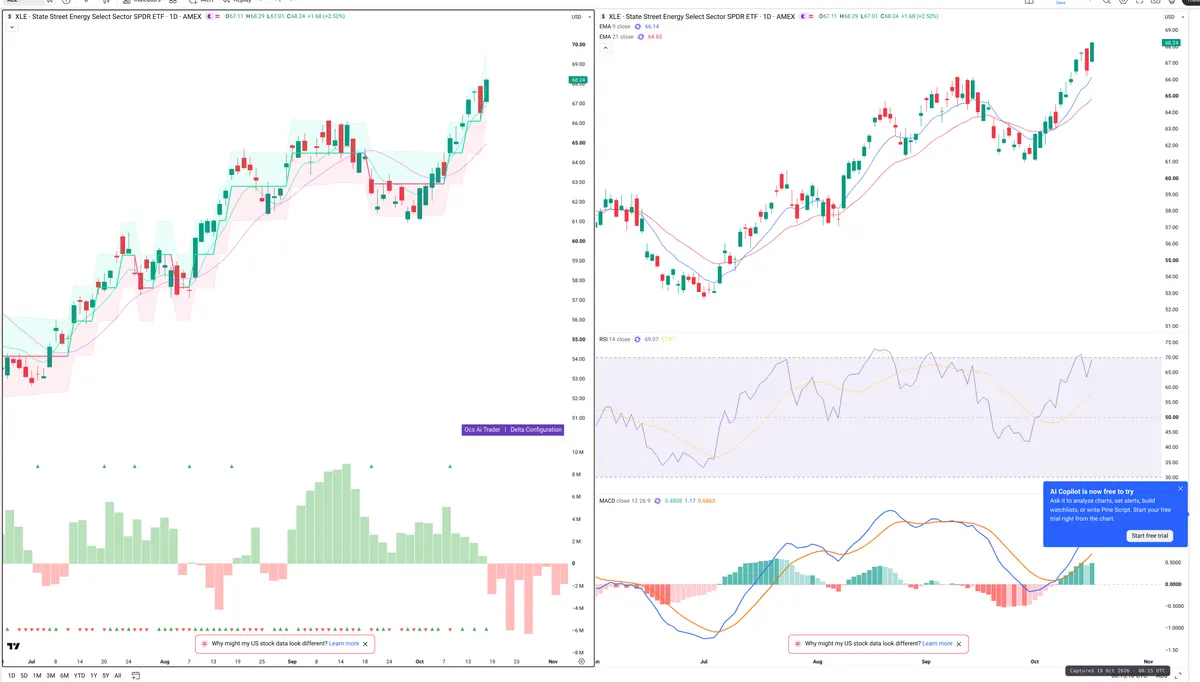Screen dimensions: 1200x682
Task: Dismiss left chart US stock data notice
Action: tap(366, 644)
